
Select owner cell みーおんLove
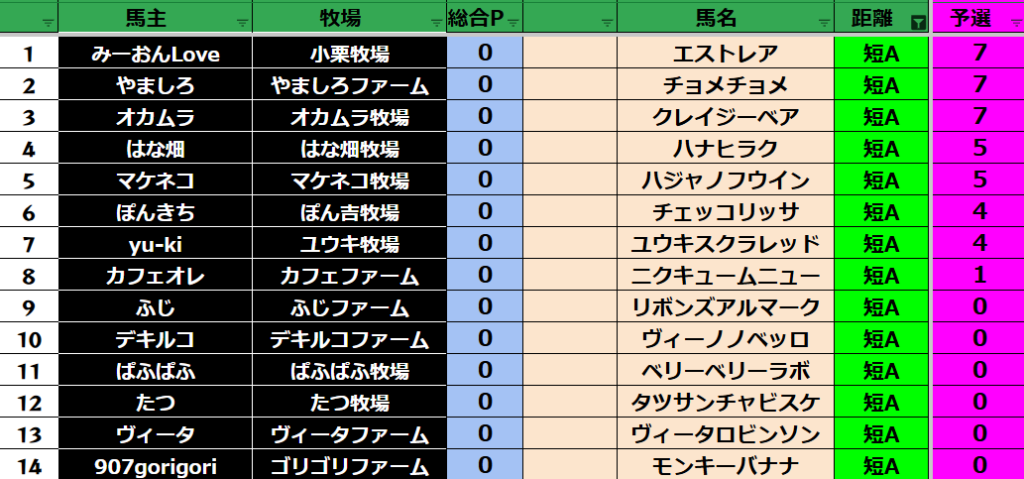[x=154, y=54]
